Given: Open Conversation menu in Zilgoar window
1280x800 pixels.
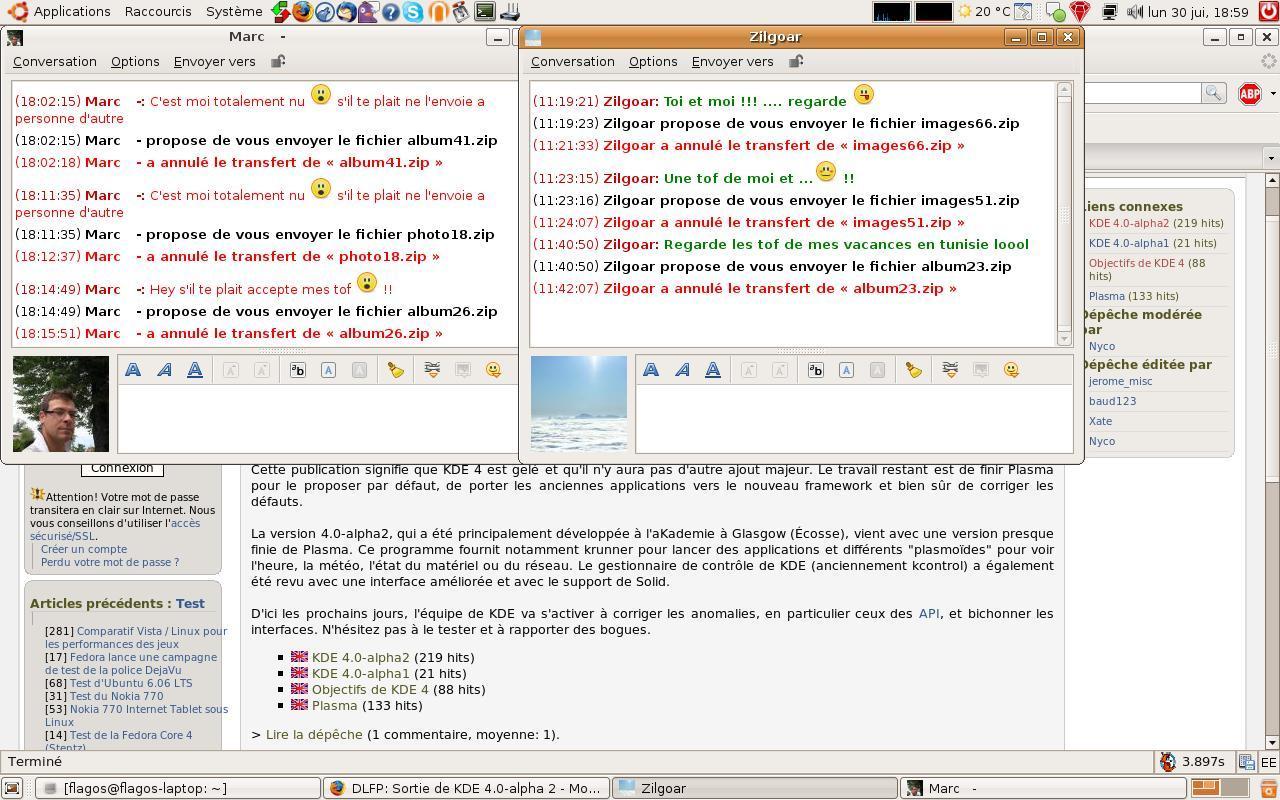Looking at the screenshot, I should pos(572,62).
